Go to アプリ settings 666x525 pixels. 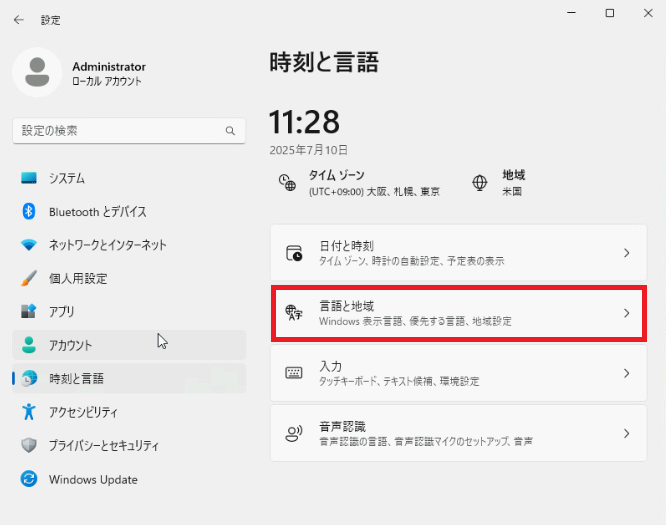(x=129, y=311)
